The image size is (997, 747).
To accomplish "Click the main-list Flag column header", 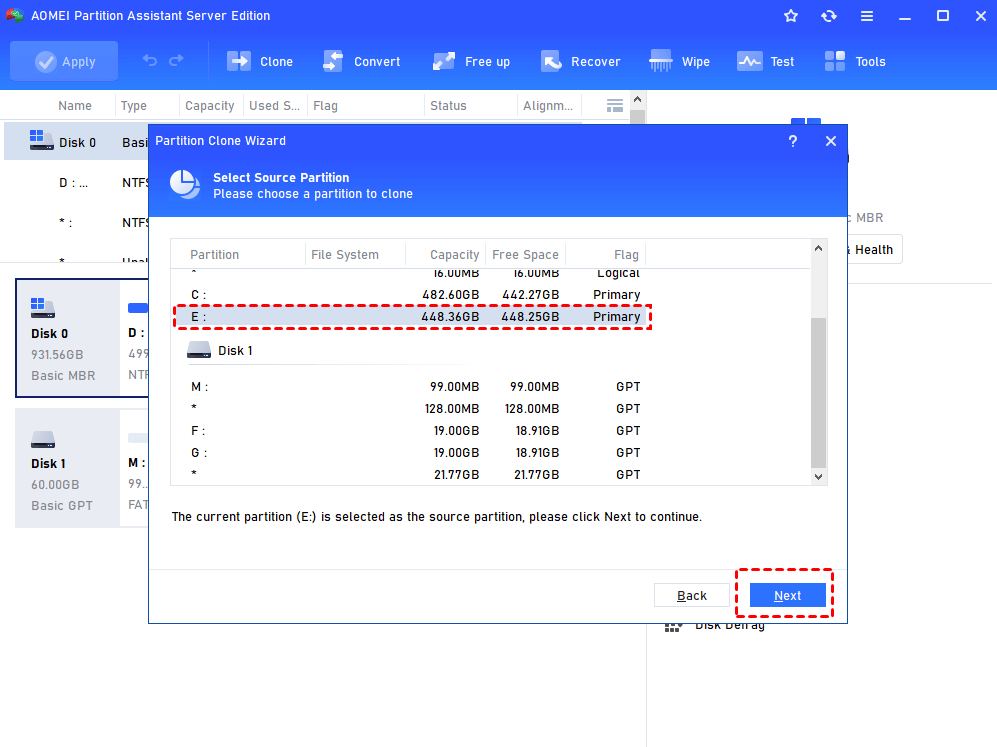I will (x=325, y=106).
